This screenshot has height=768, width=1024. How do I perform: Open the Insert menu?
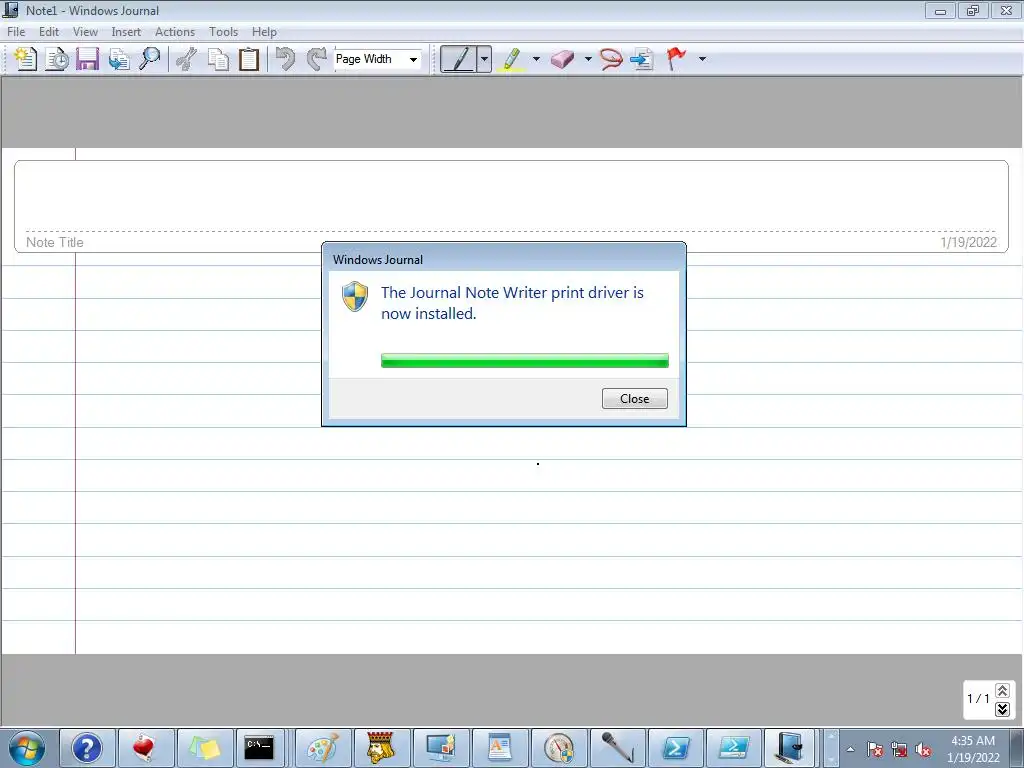coord(126,31)
